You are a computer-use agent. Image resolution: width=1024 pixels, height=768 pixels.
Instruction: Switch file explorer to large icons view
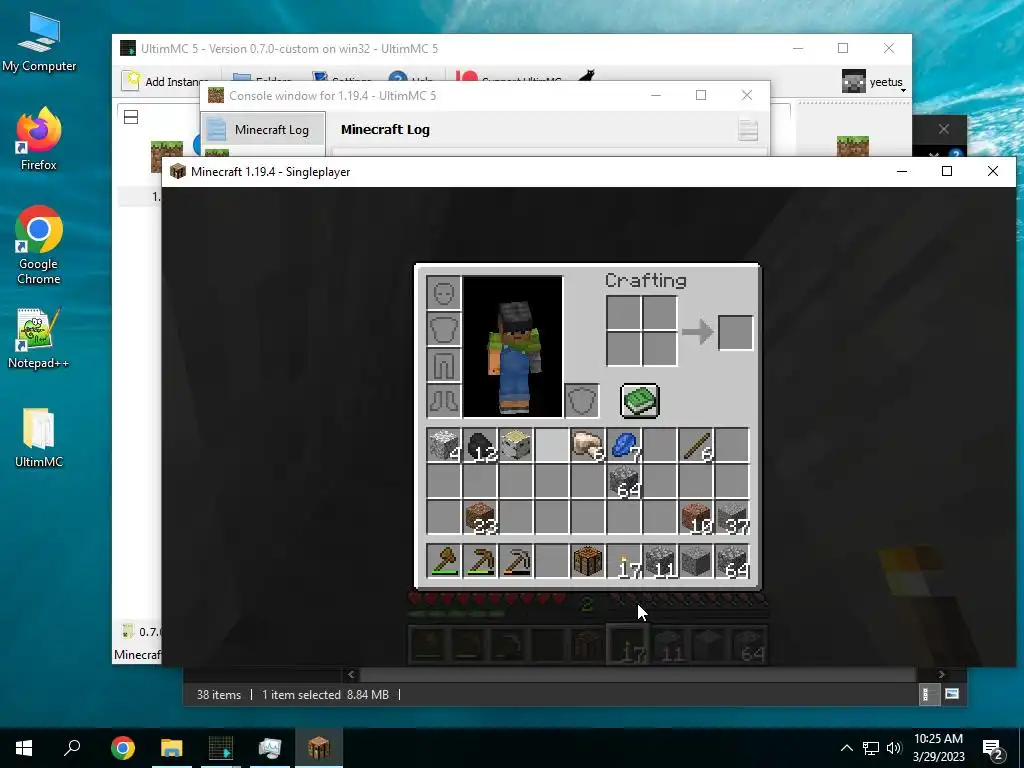[952, 694]
